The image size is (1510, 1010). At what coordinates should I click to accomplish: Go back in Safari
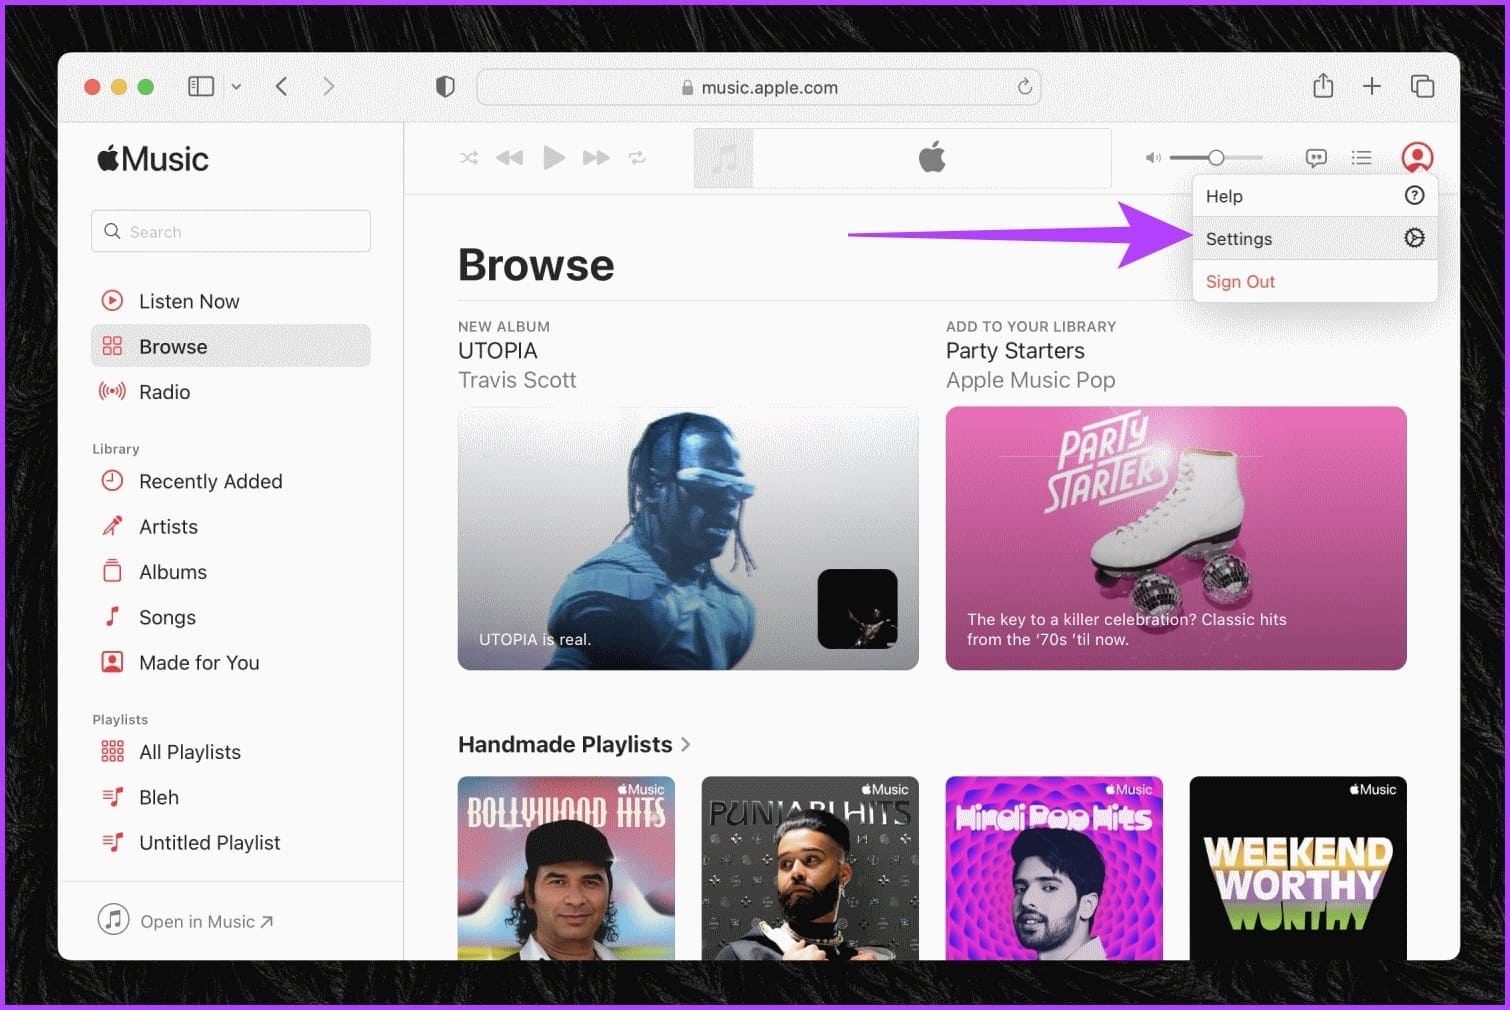pyautogui.click(x=282, y=86)
